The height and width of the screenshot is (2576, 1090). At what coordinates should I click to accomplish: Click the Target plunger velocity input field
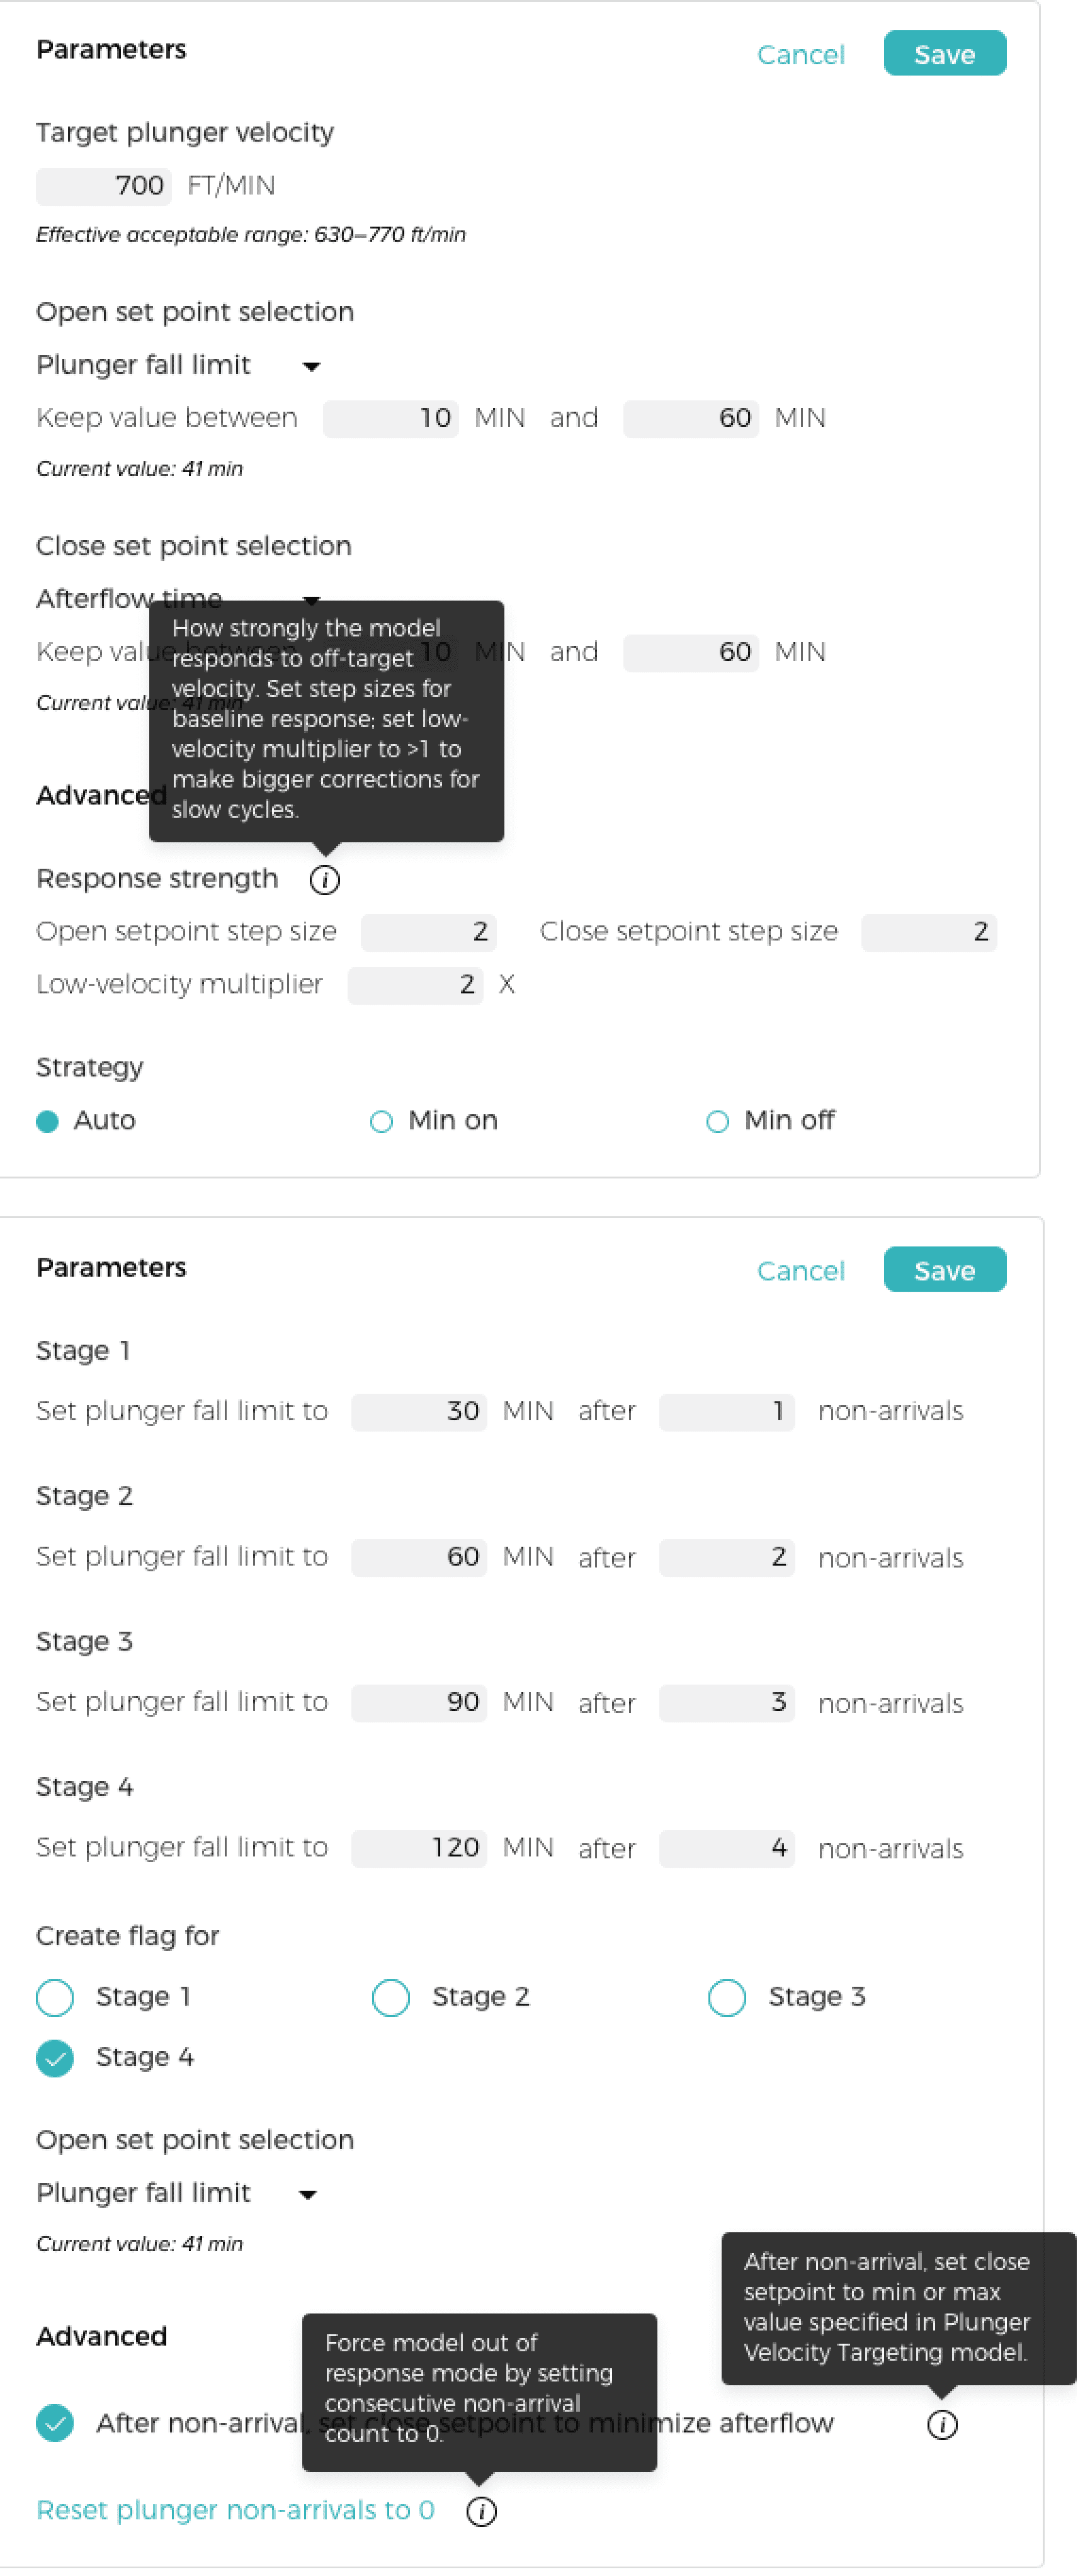(x=104, y=187)
